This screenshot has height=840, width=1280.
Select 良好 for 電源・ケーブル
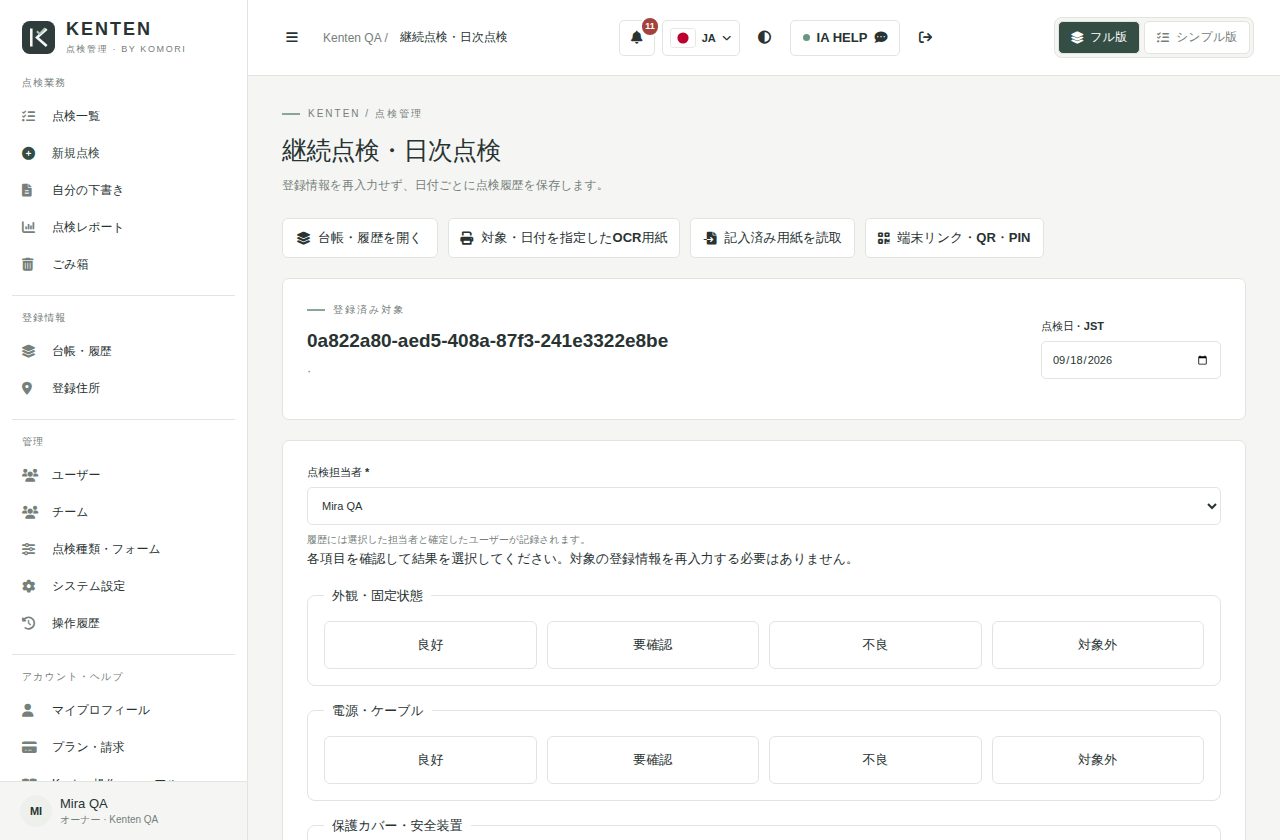[430, 760]
